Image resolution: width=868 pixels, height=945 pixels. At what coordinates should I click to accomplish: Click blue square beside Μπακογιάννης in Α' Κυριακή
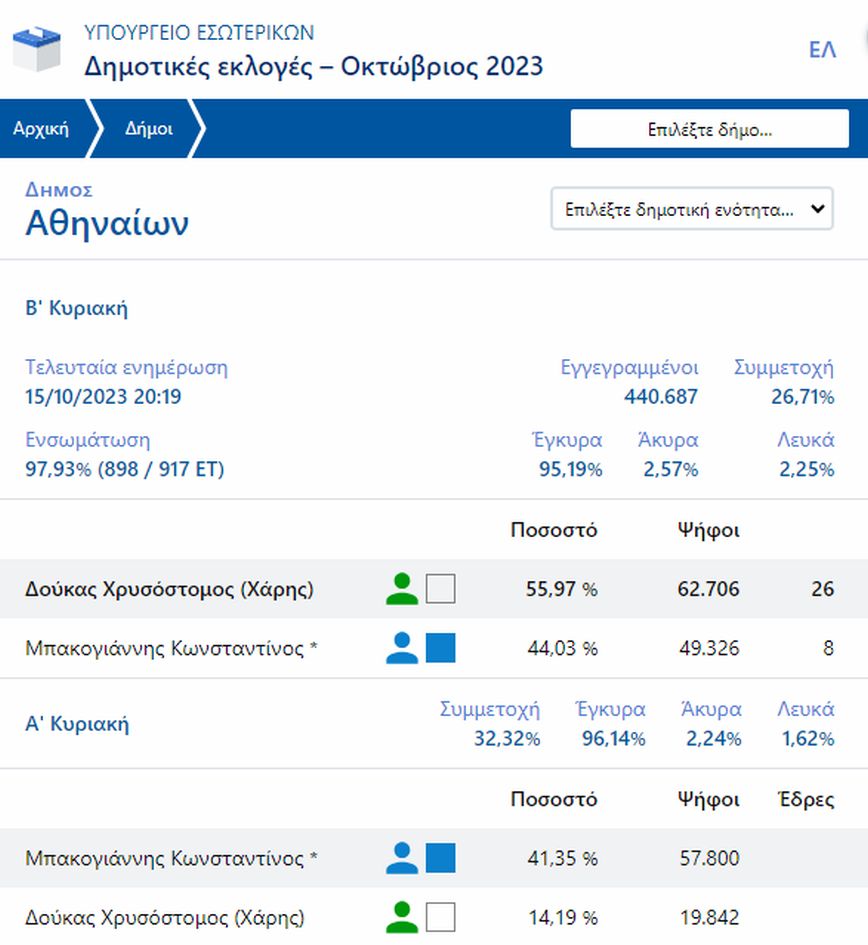click(x=440, y=858)
